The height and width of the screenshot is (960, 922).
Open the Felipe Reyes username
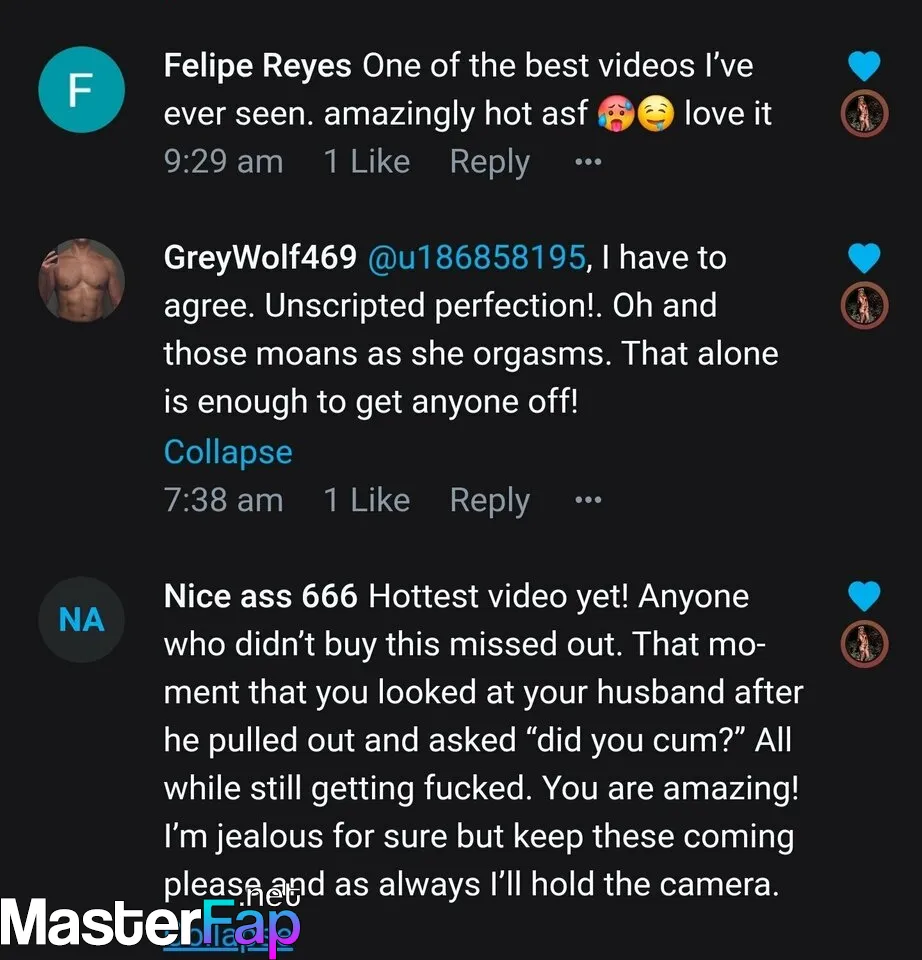257,66
